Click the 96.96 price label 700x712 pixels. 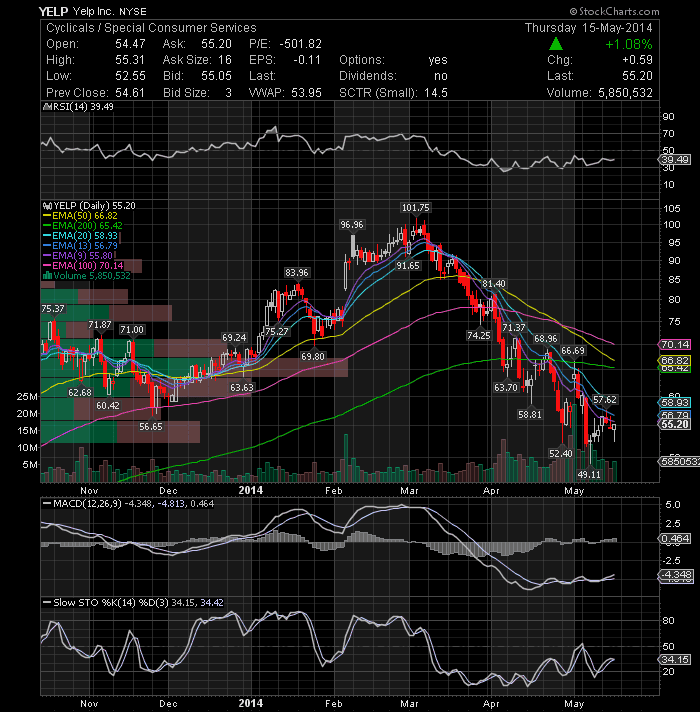click(x=352, y=225)
